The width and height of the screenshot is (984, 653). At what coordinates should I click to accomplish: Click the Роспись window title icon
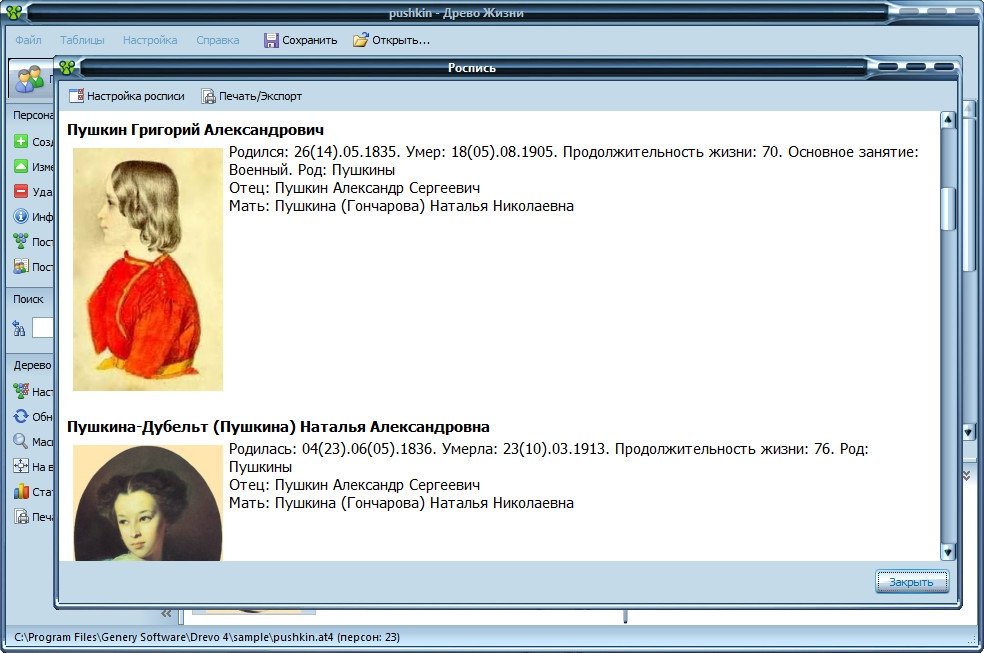(x=68, y=67)
